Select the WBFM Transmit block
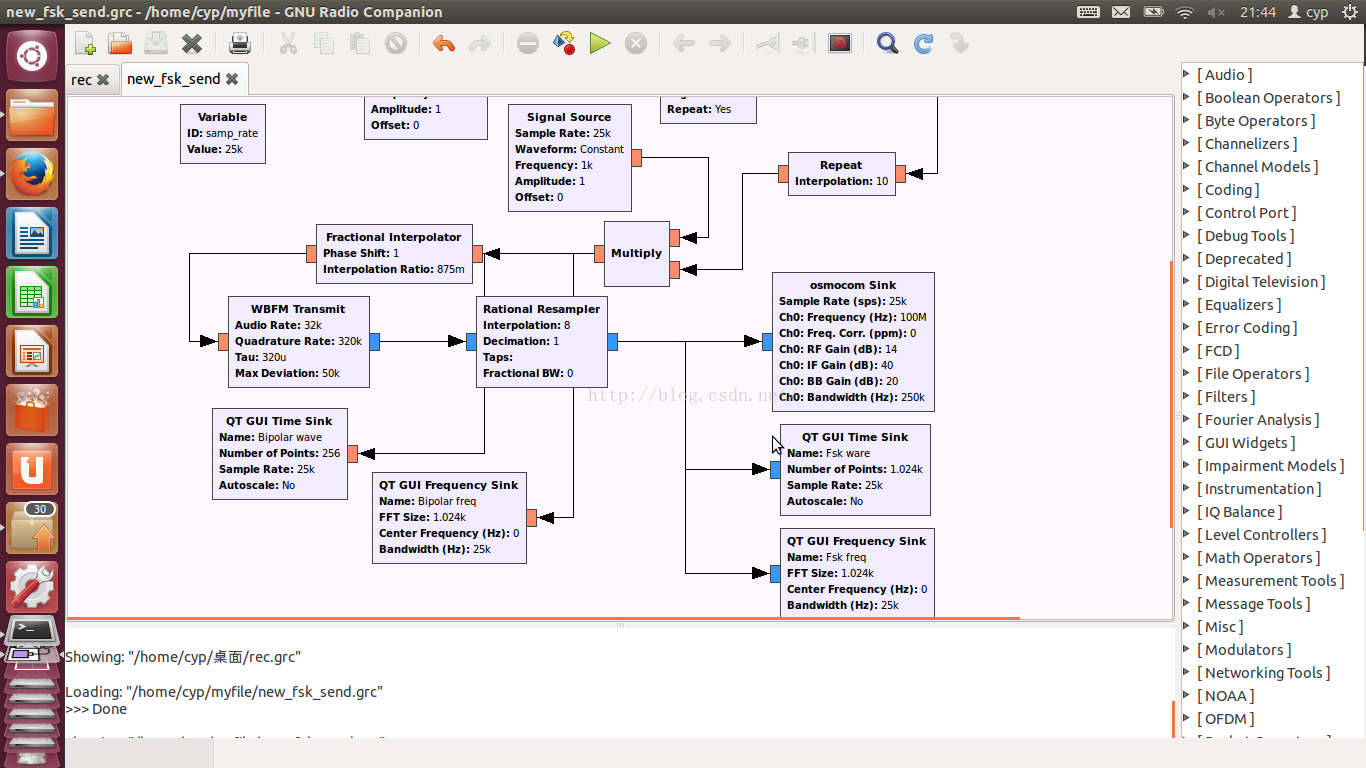This screenshot has height=768, width=1366. coord(298,341)
